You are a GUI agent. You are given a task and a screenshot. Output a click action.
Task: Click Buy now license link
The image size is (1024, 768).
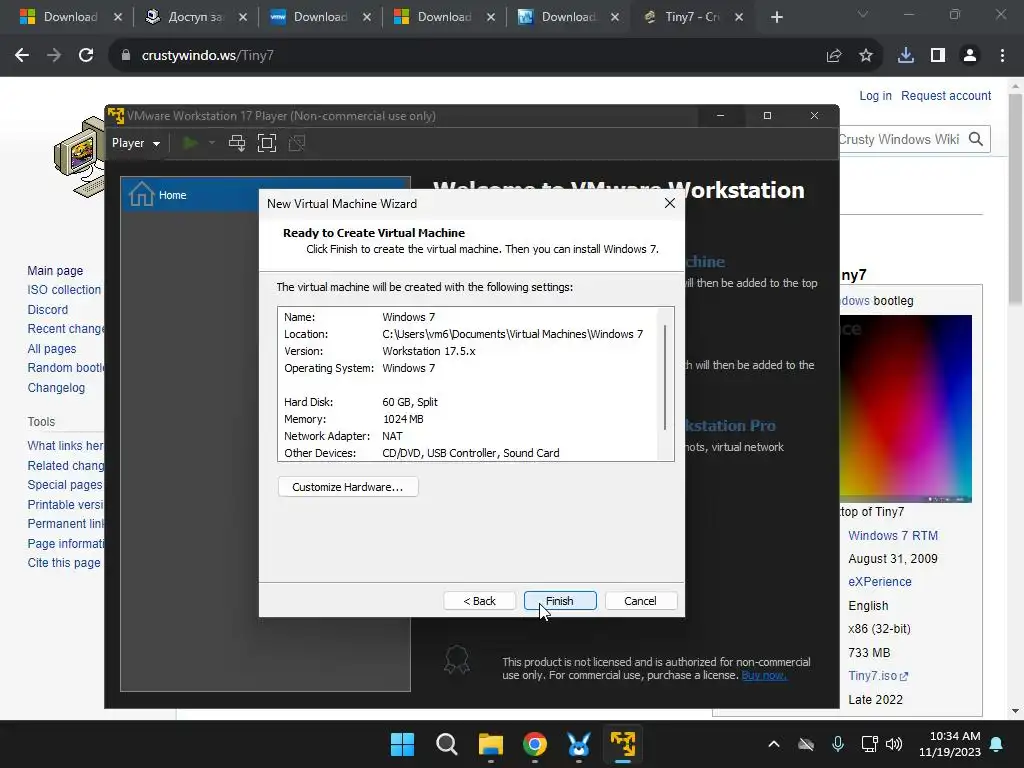763,676
